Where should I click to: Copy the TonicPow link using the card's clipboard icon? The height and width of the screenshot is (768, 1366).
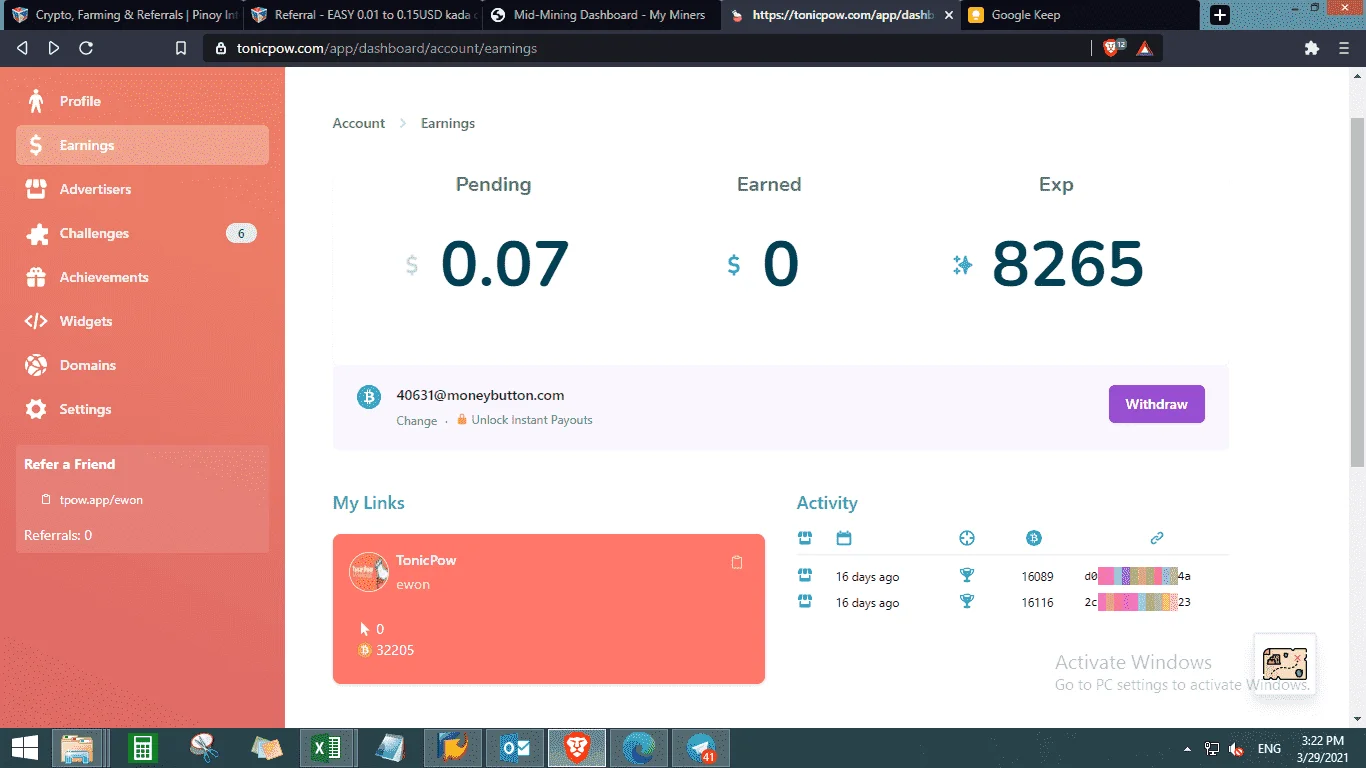[x=737, y=562]
